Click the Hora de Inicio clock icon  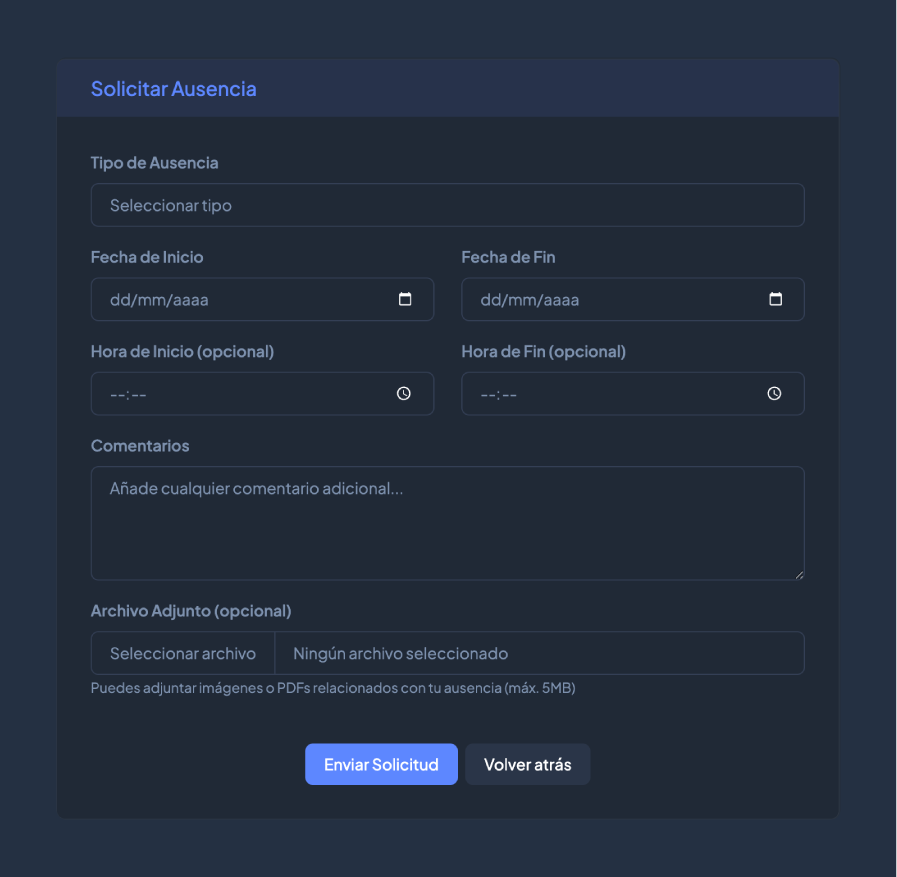click(404, 394)
